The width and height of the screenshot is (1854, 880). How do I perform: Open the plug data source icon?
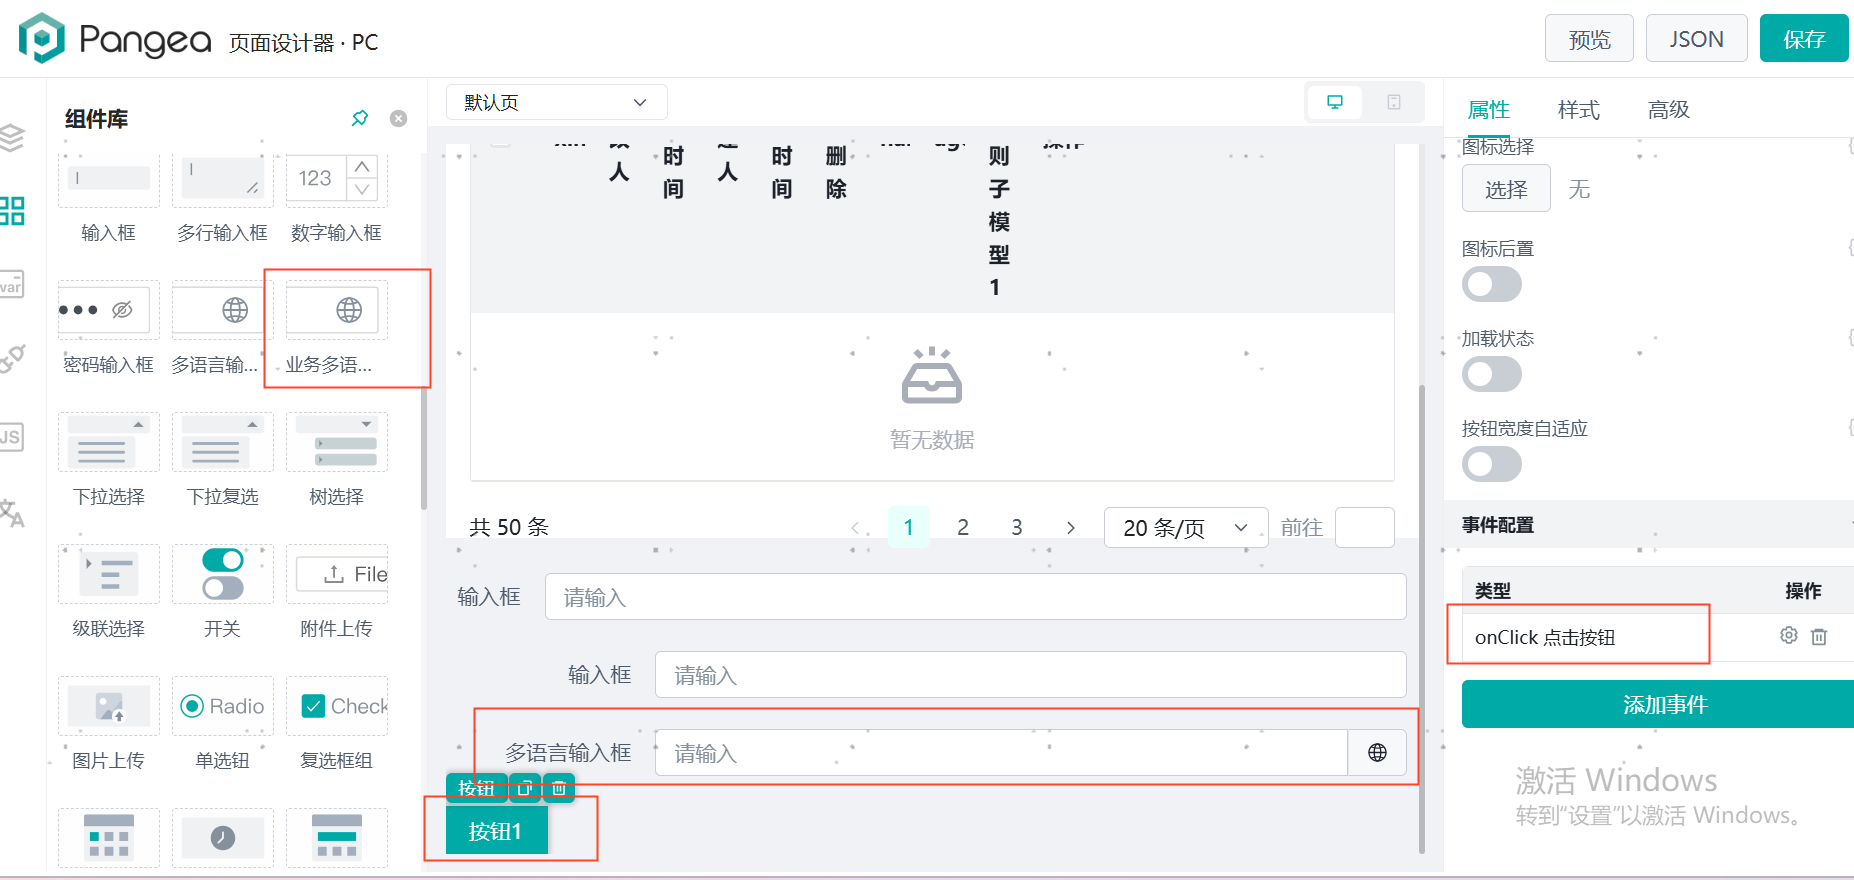click(11, 359)
